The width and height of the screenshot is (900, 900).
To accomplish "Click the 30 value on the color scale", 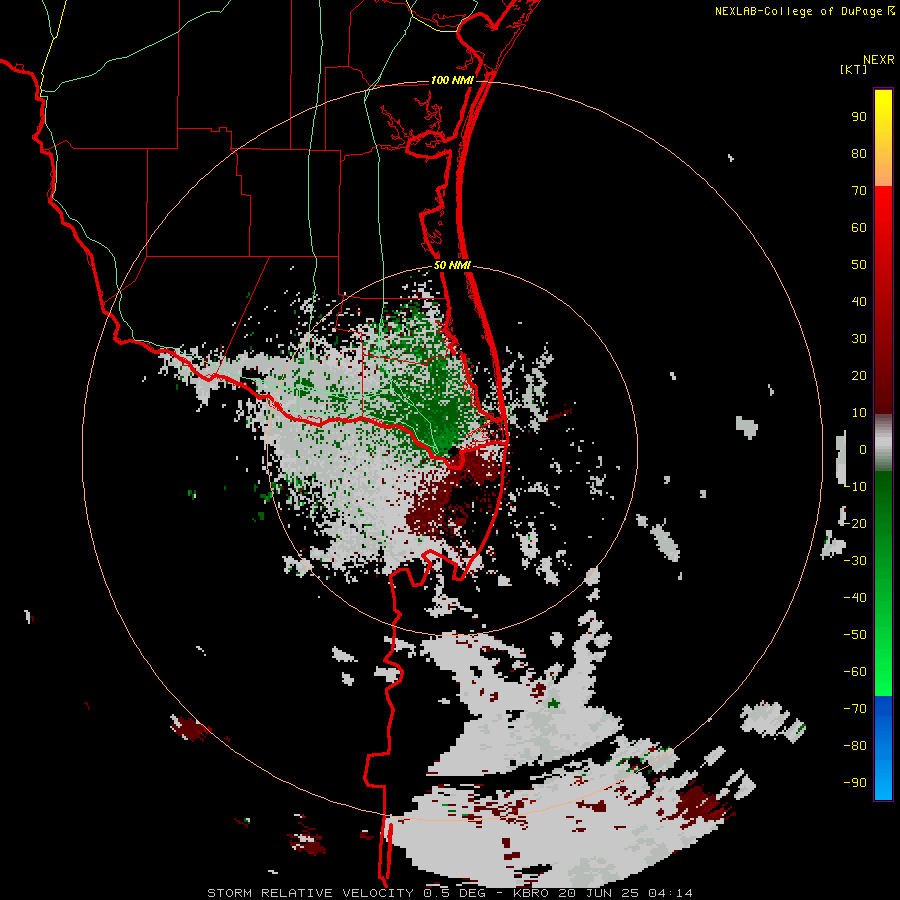I will (859, 339).
